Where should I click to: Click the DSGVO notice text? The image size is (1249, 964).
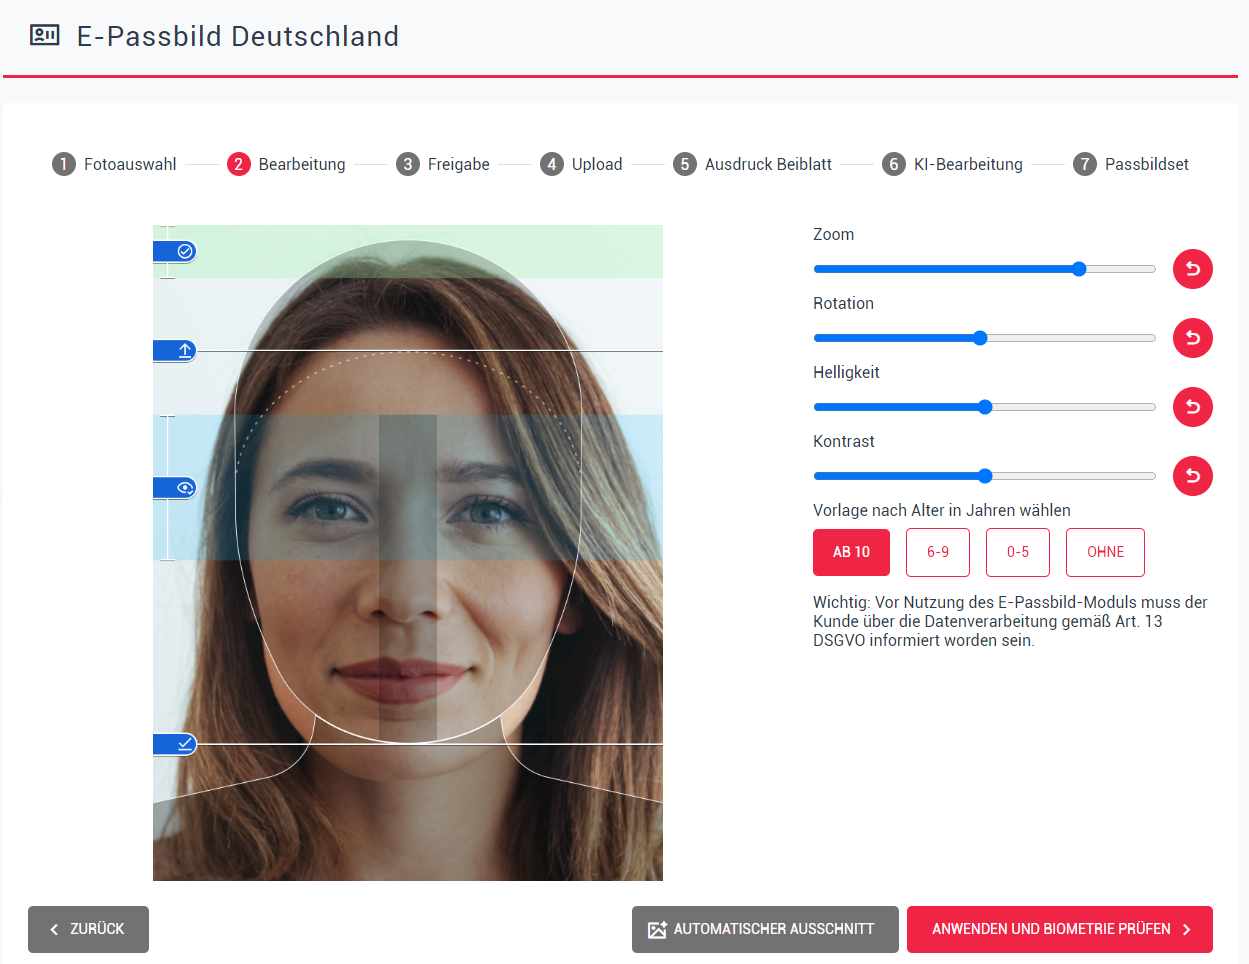(1010, 621)
